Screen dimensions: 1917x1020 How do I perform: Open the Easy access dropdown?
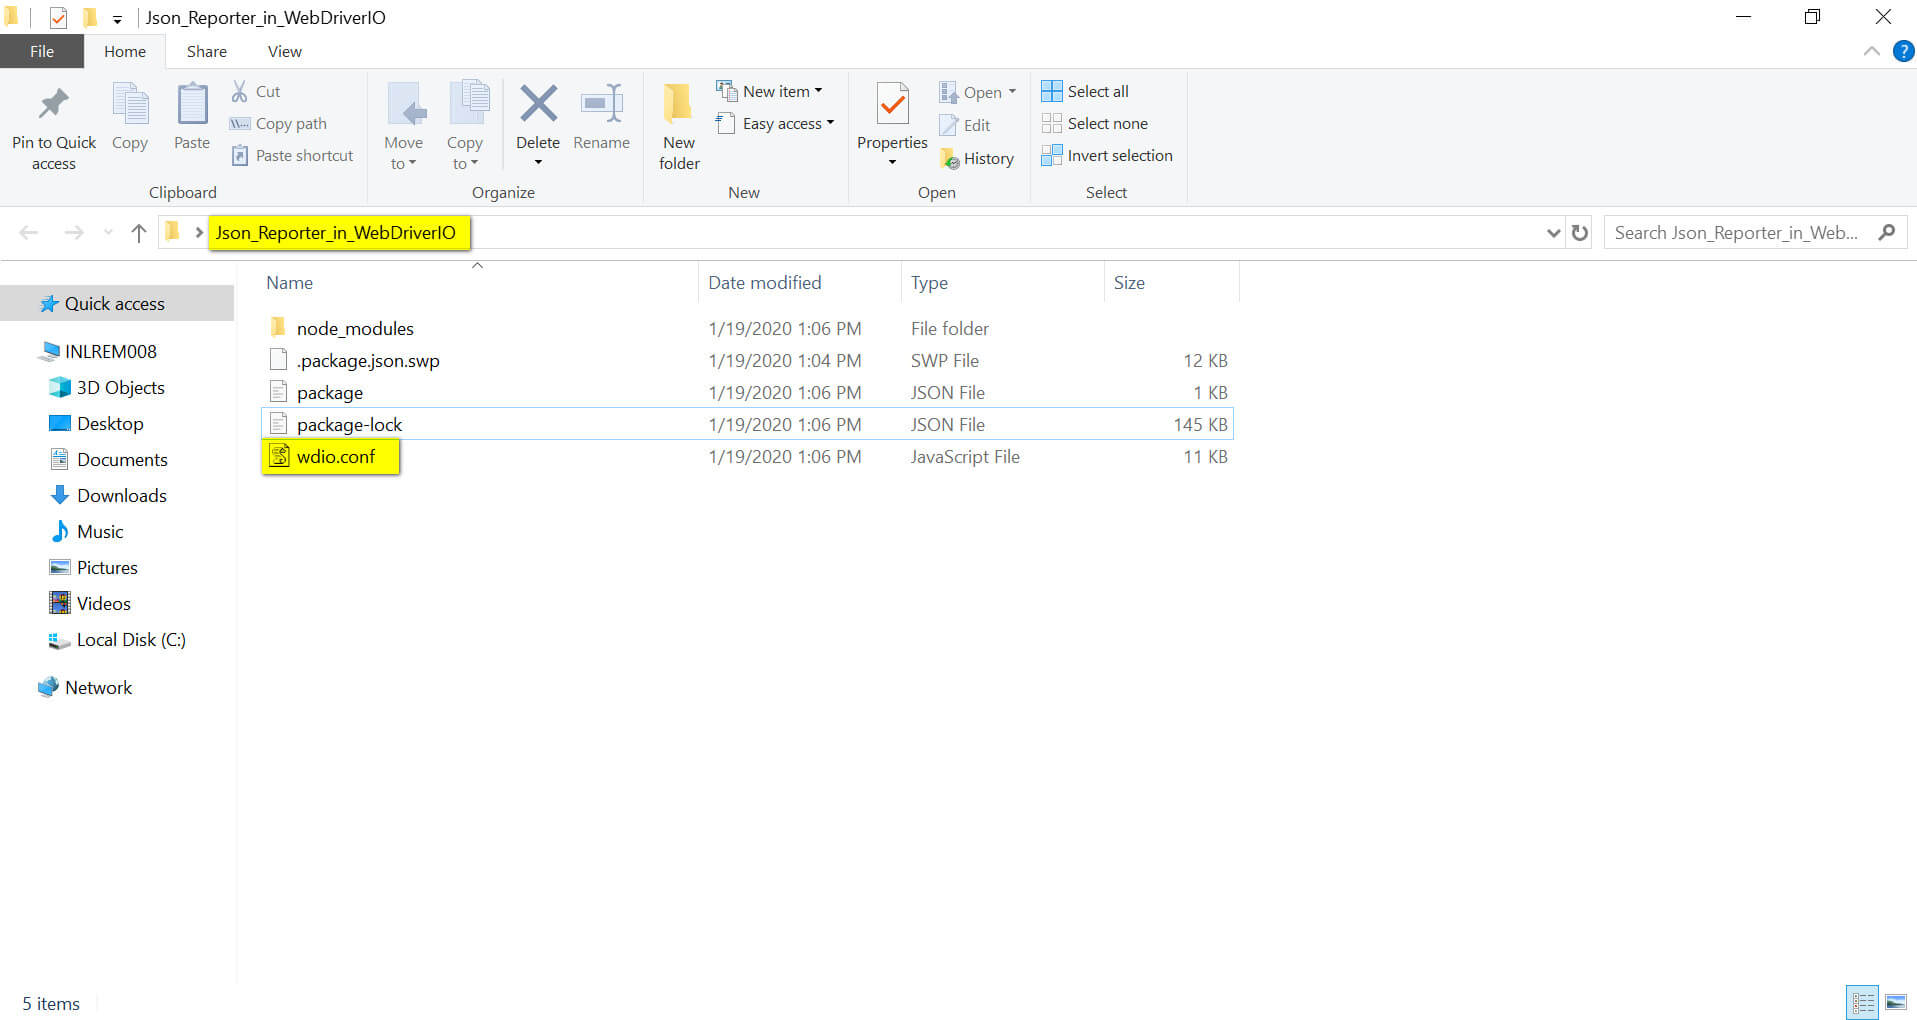tap(775, 123)
